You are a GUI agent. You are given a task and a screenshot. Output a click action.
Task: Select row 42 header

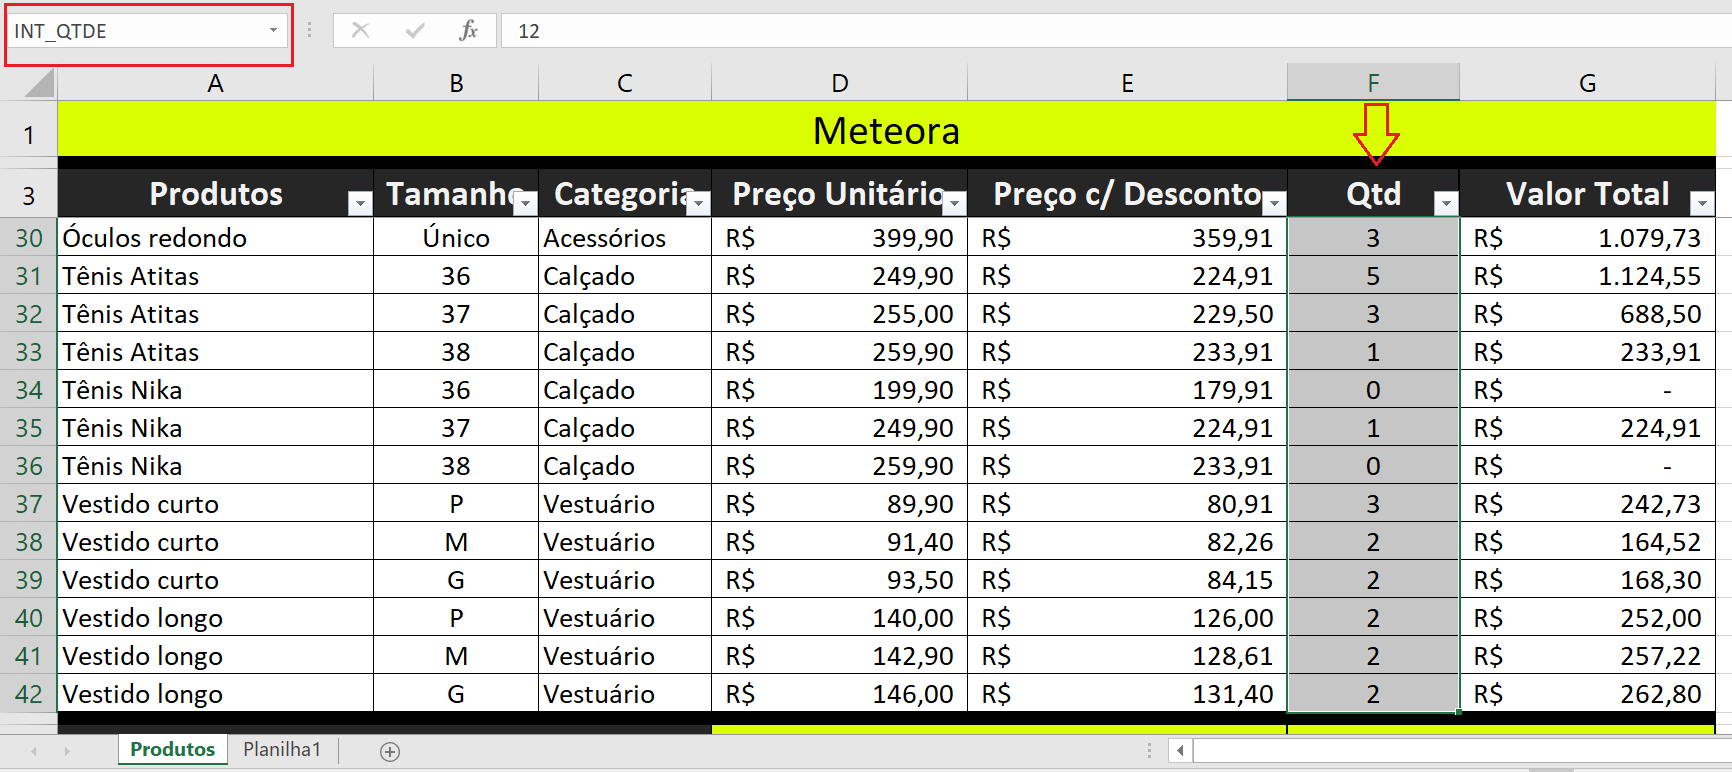[x=28, y=694]
